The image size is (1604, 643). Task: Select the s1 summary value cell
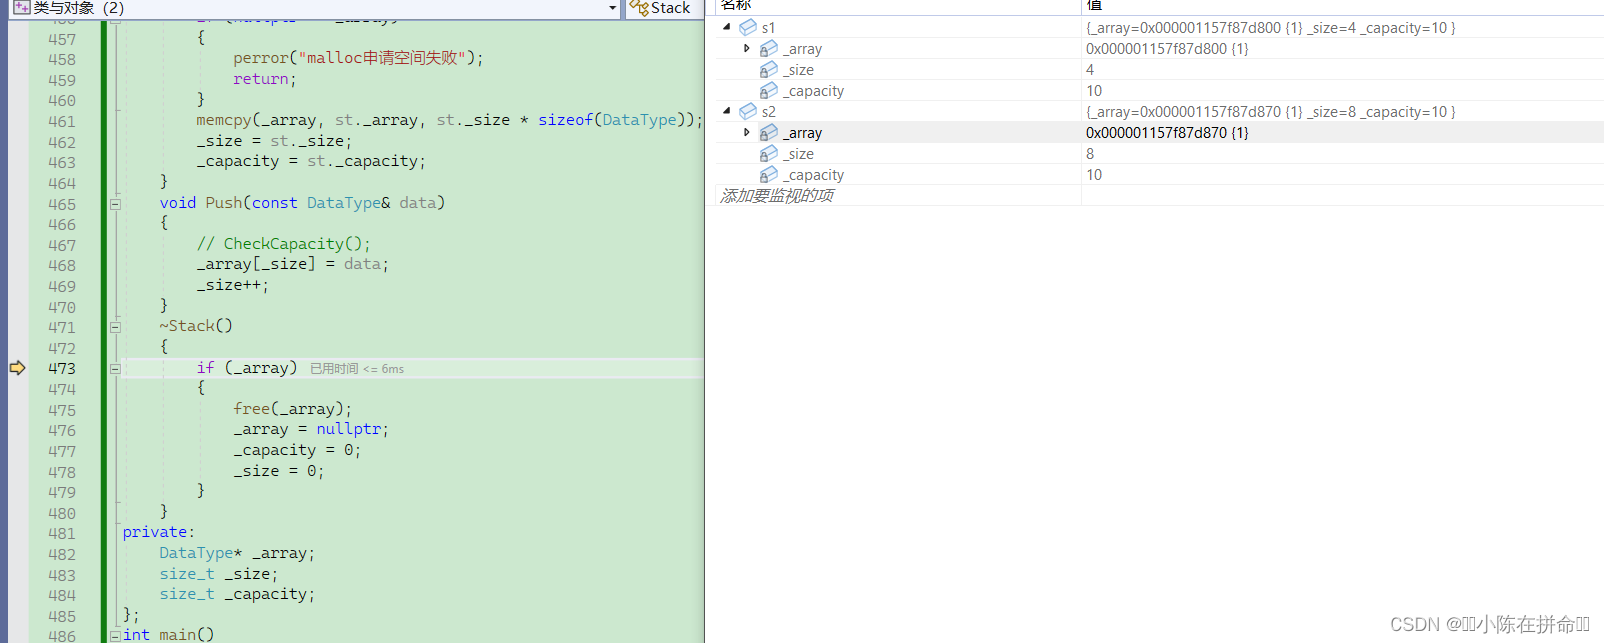point(1271,28)
